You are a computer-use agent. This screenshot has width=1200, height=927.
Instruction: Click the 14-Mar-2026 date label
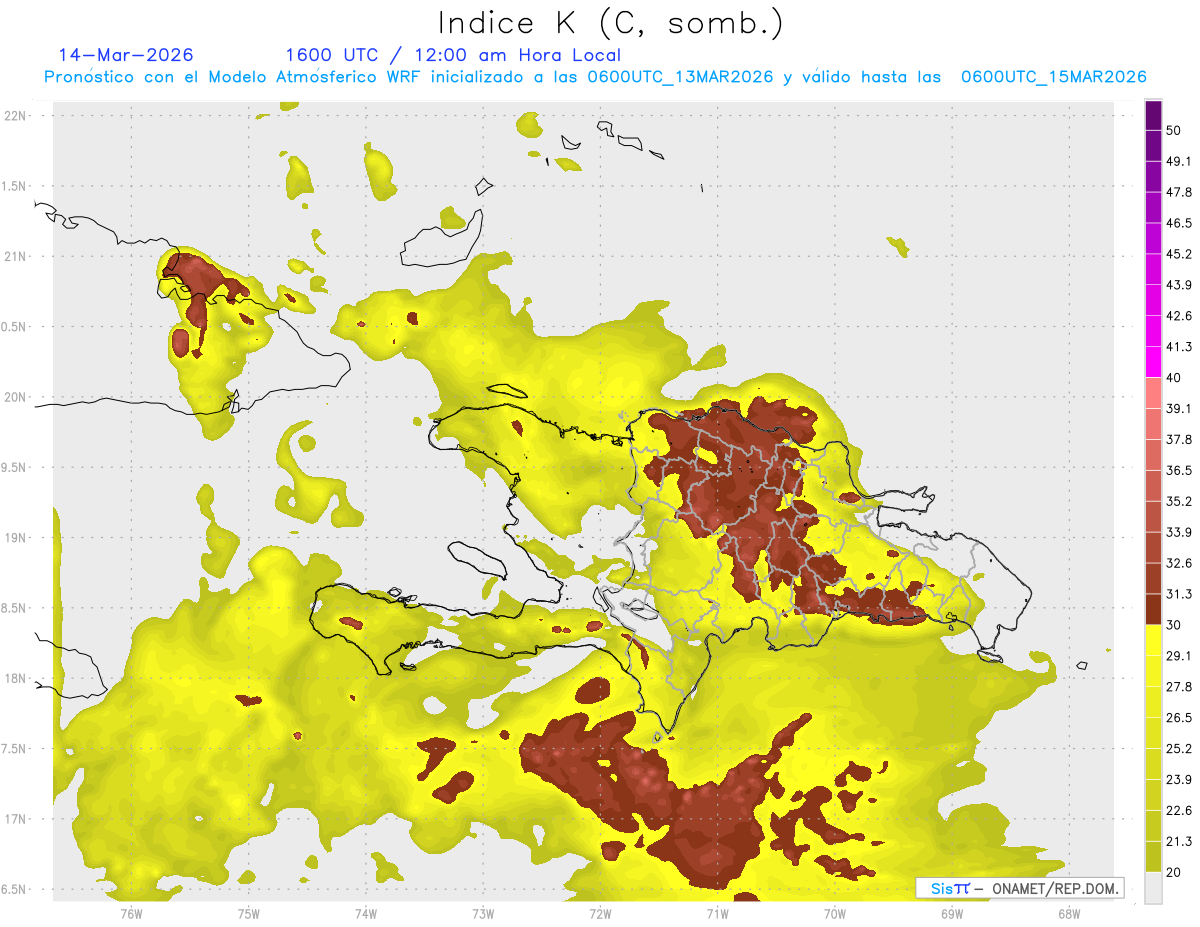coord(126,55)
